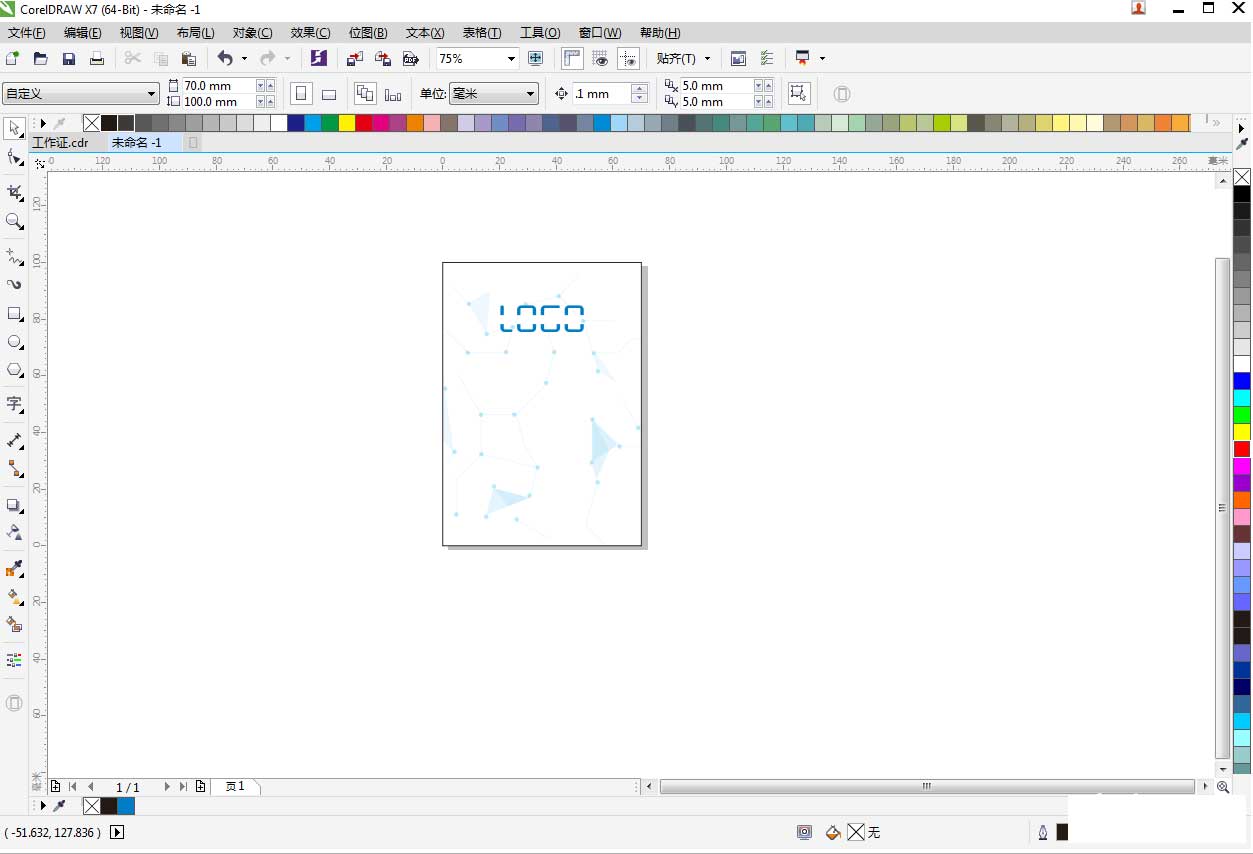Click the page width 70.0 mm field

[218, 86]
